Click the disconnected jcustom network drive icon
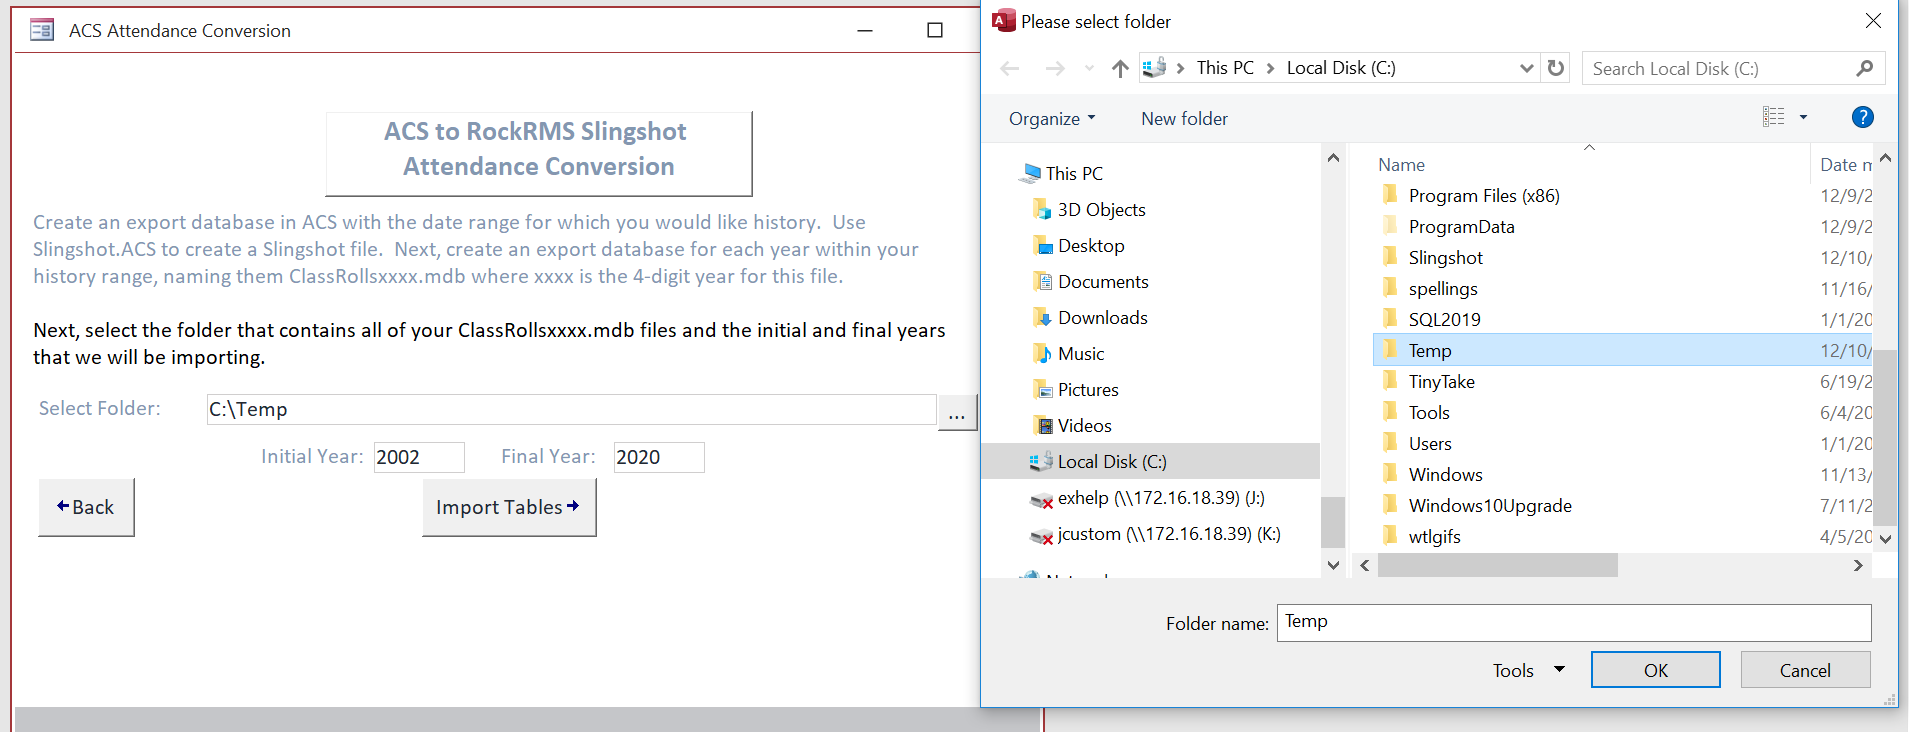Image resolution: width=1909 pixels, height=732 pixels. 1041,535
